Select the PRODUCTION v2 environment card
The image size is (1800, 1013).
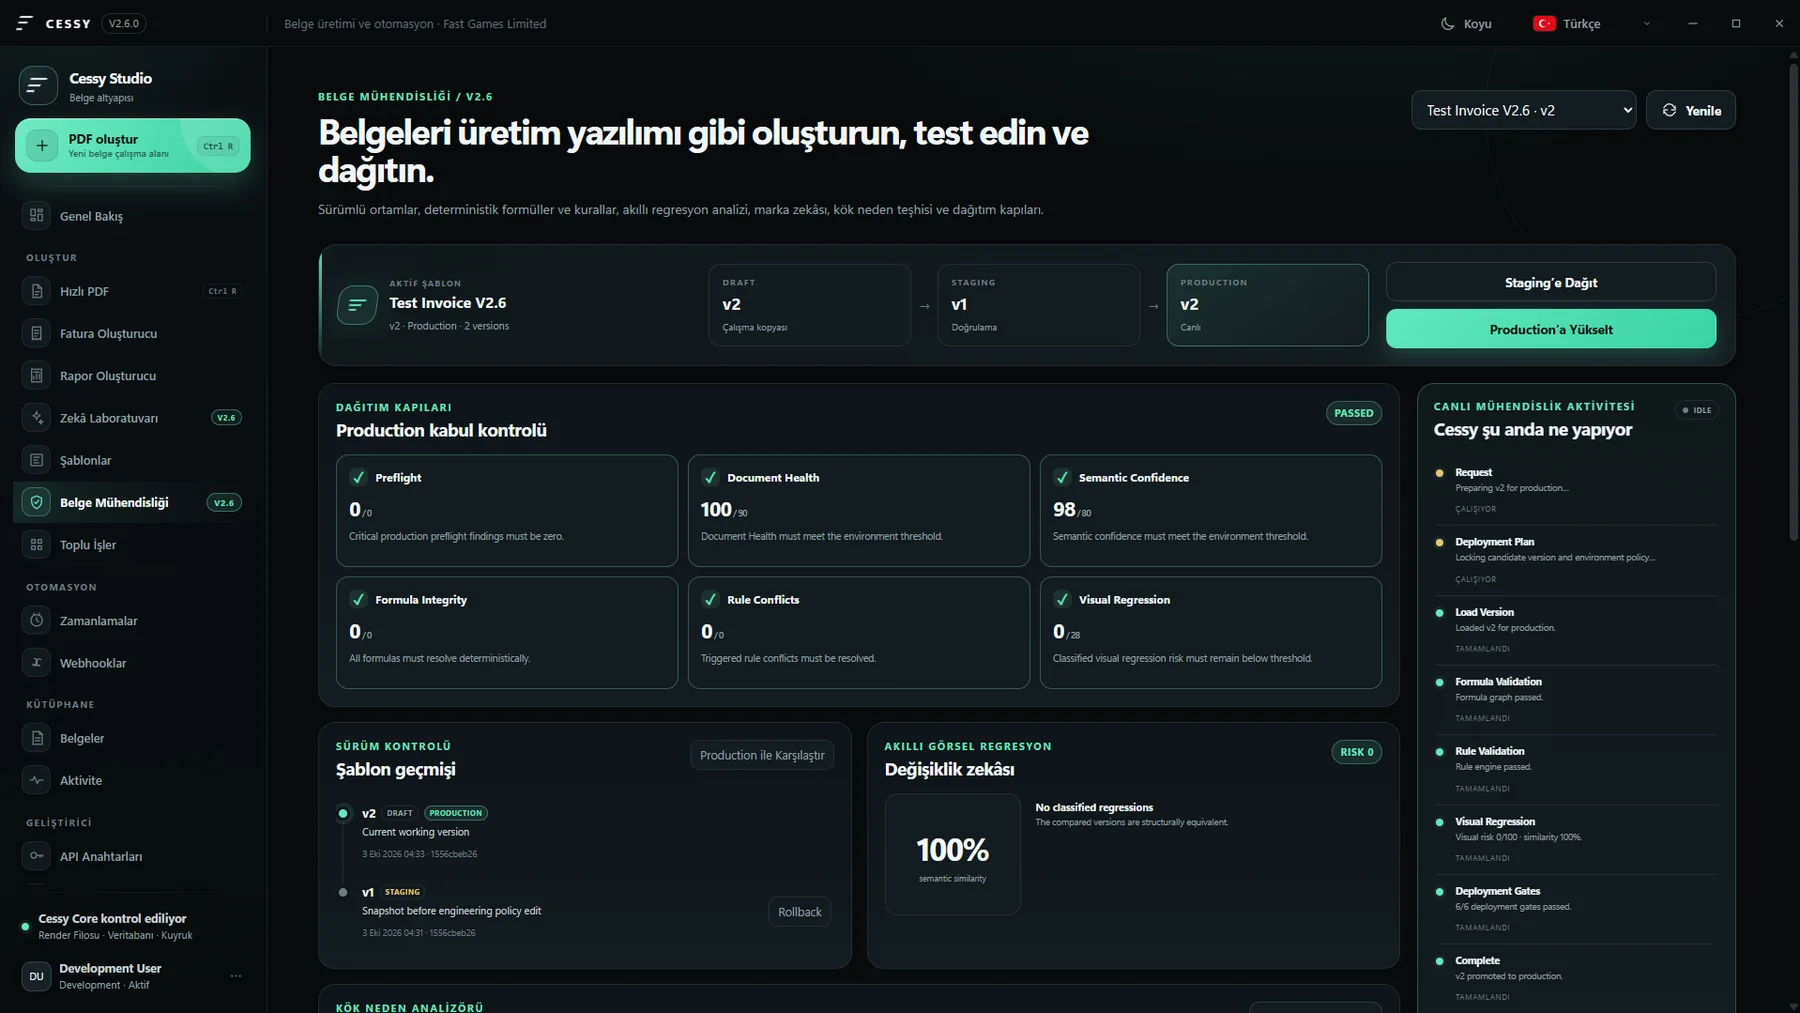(1267, 305)
